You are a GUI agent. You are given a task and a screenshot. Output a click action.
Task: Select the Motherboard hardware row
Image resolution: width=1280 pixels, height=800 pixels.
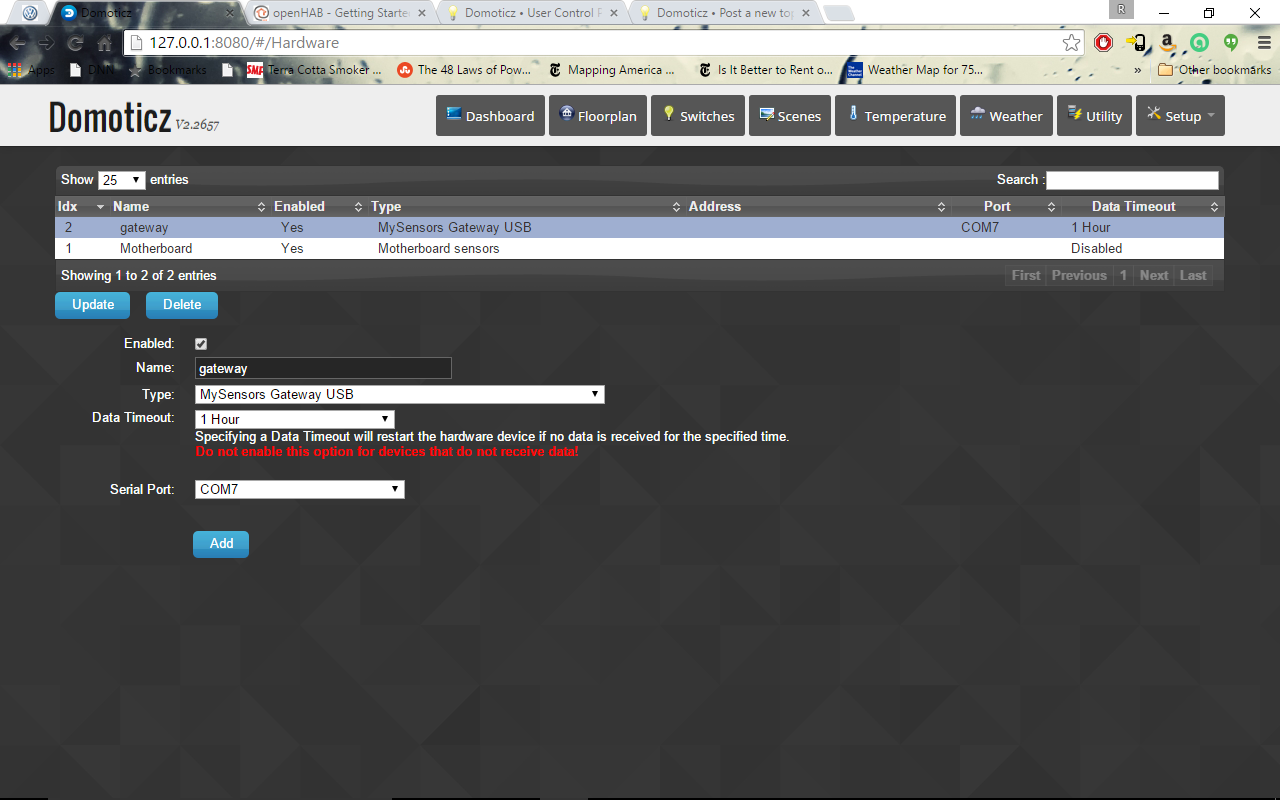pyautogui.click(x=639, y=249)
